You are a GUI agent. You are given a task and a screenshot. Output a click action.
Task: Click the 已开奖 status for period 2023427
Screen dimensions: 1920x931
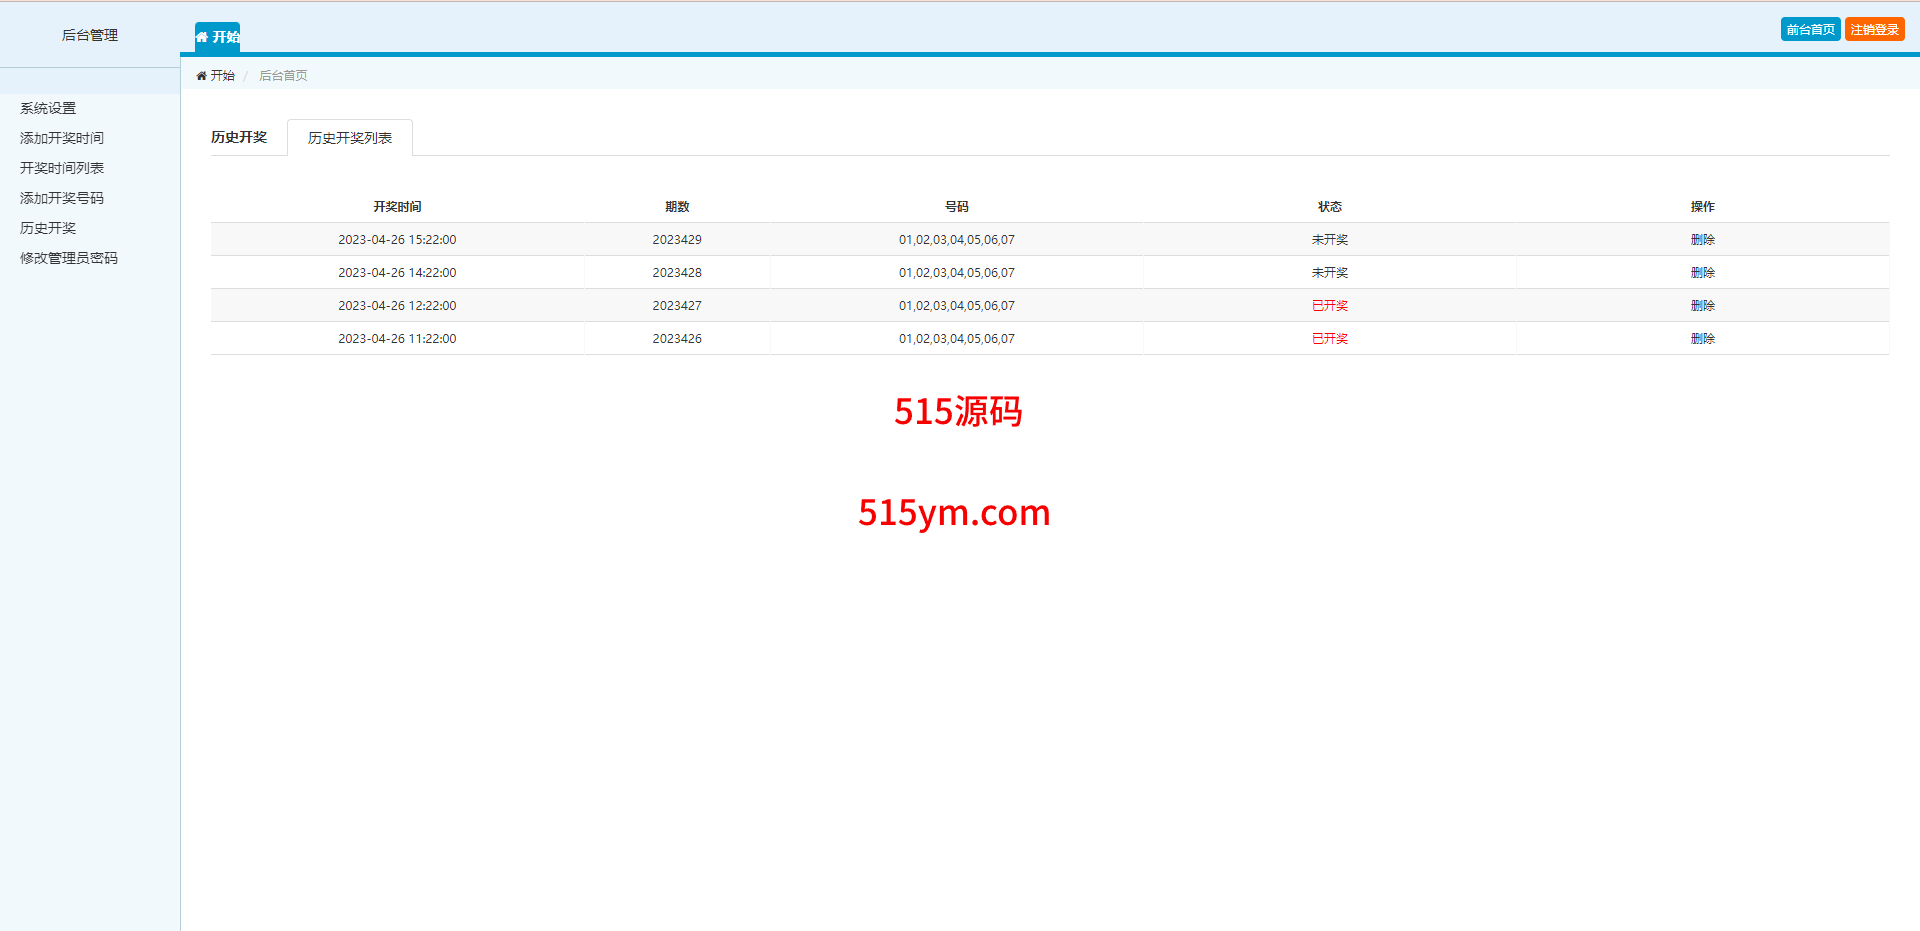point(1329,306)
